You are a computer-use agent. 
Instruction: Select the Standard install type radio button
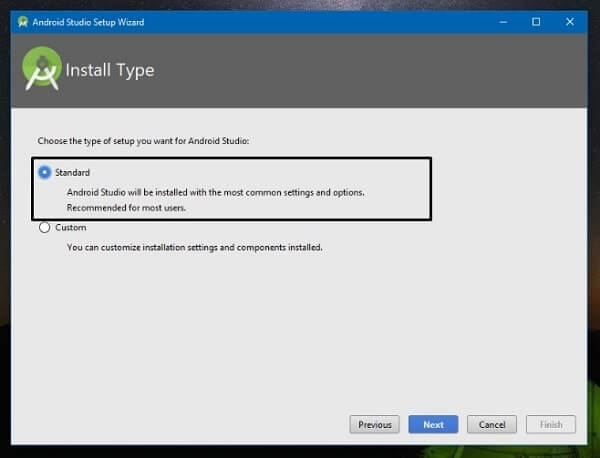44,173
